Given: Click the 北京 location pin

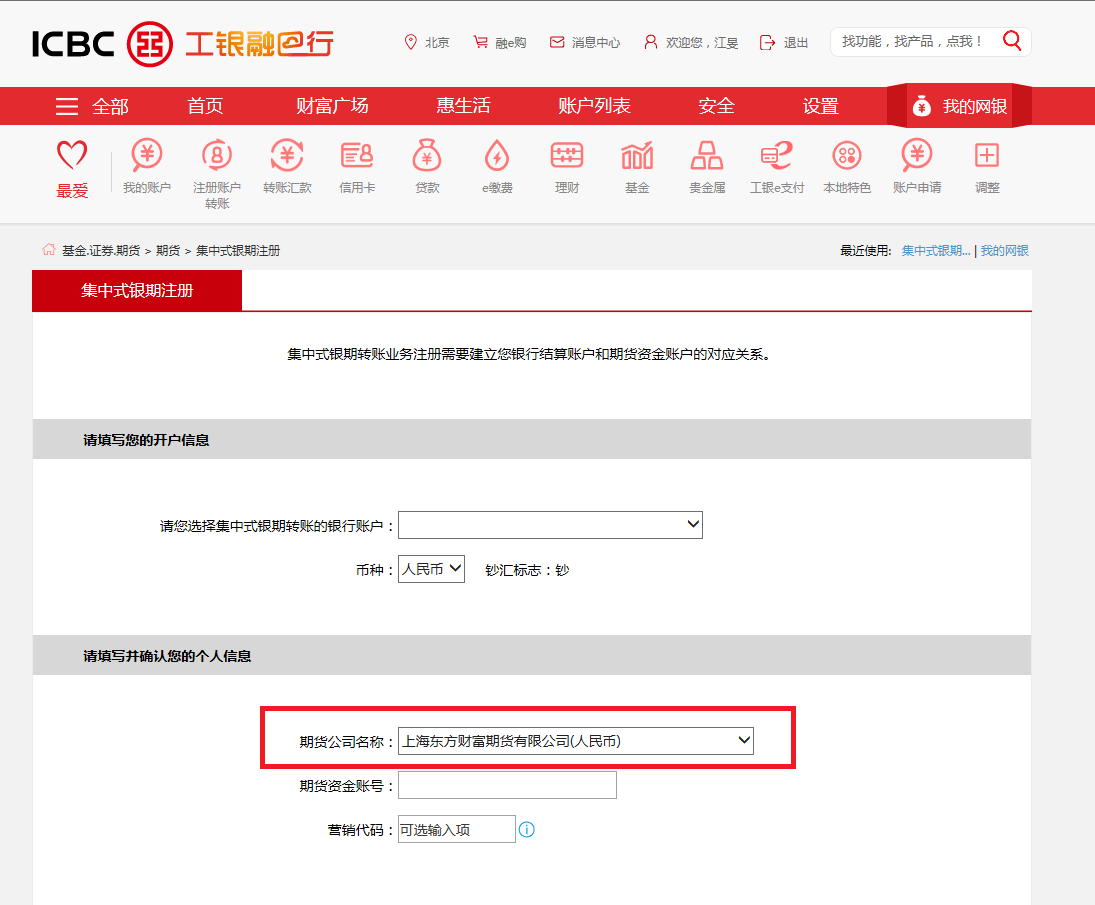Looking at the screenshot, I should [x=411, y=42].
